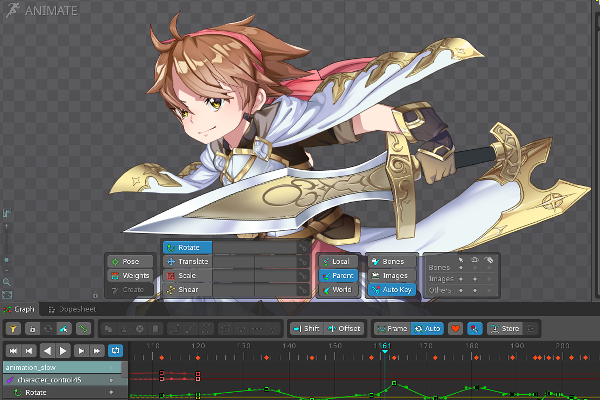Click the Scale row link icon
600x400 pixels.
pyautogui.click(x=303, y=276)
